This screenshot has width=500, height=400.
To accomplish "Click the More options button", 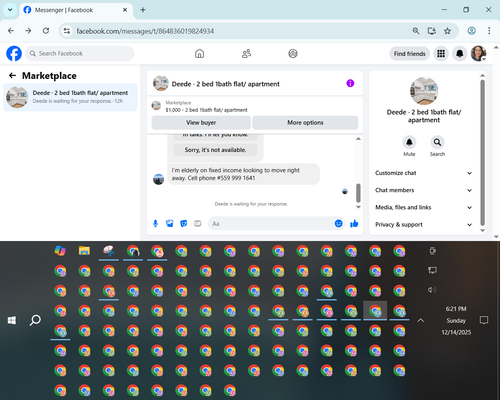I will tap(305, 123).
